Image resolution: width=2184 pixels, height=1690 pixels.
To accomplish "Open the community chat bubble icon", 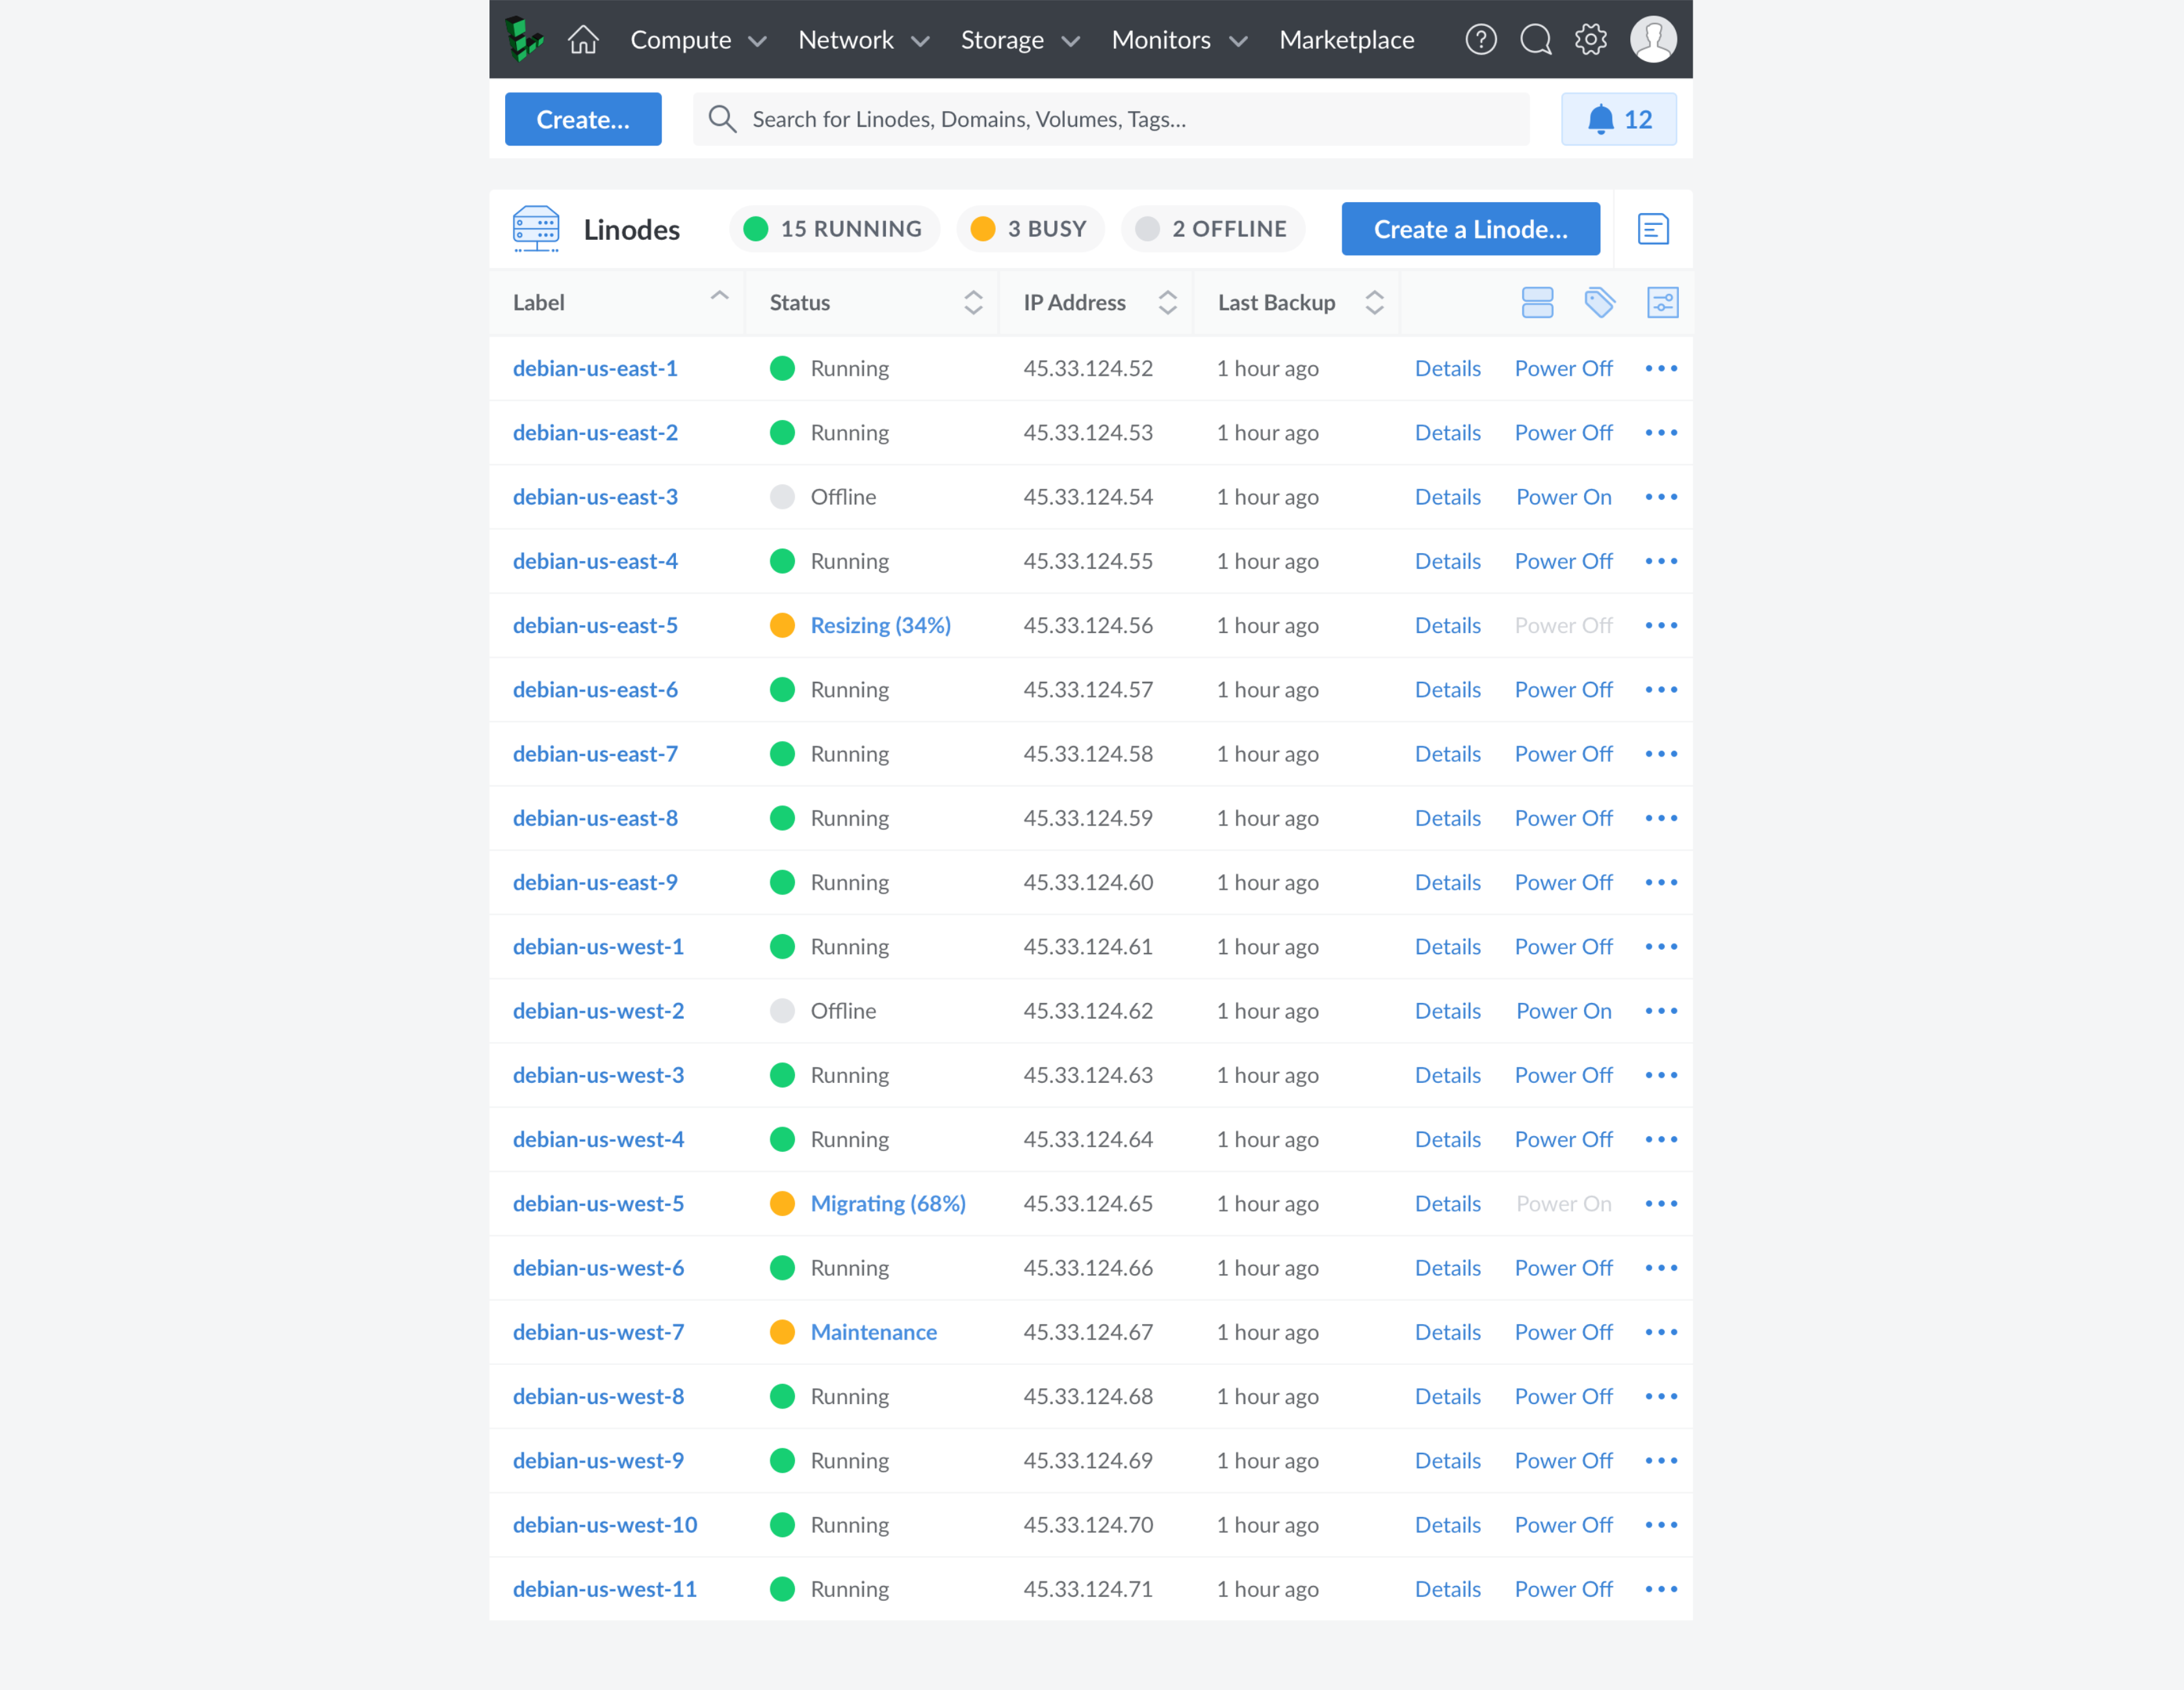I will [1535, 39].
